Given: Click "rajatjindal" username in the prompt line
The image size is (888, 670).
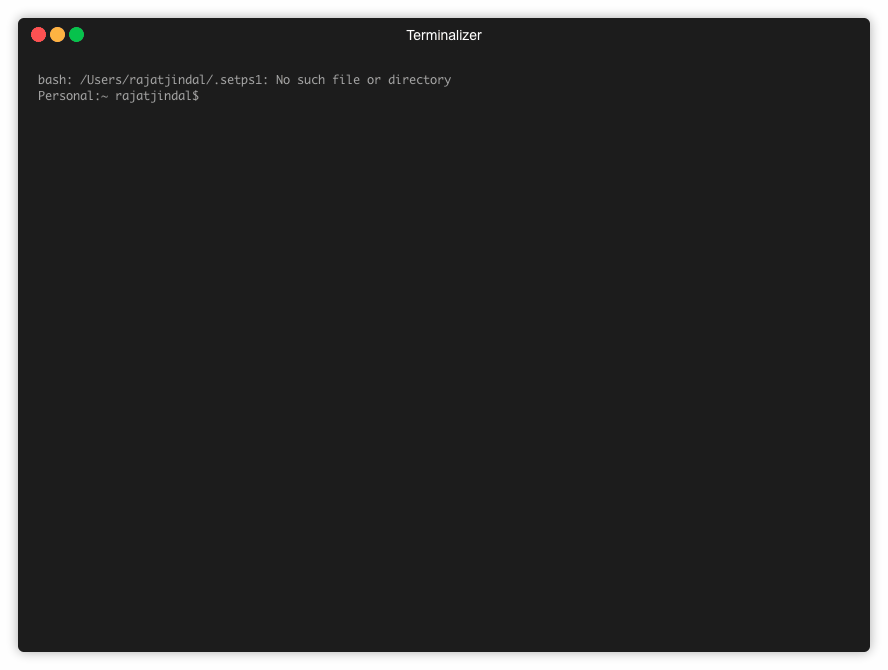Looking at the screenshot, I should [153, 96].
